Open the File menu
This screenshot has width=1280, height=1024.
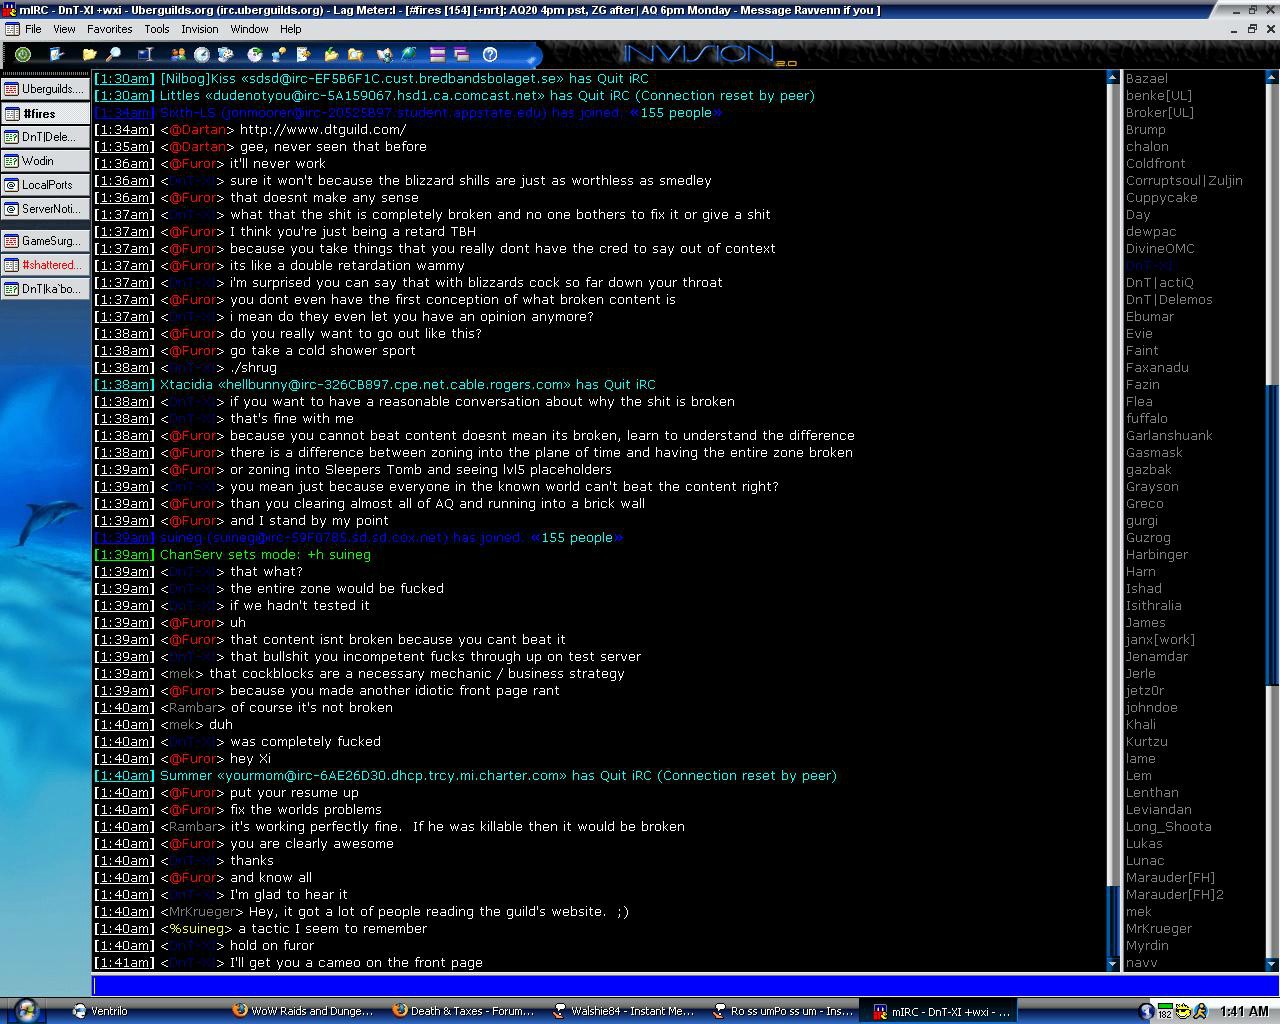click(x=33, y=29)
